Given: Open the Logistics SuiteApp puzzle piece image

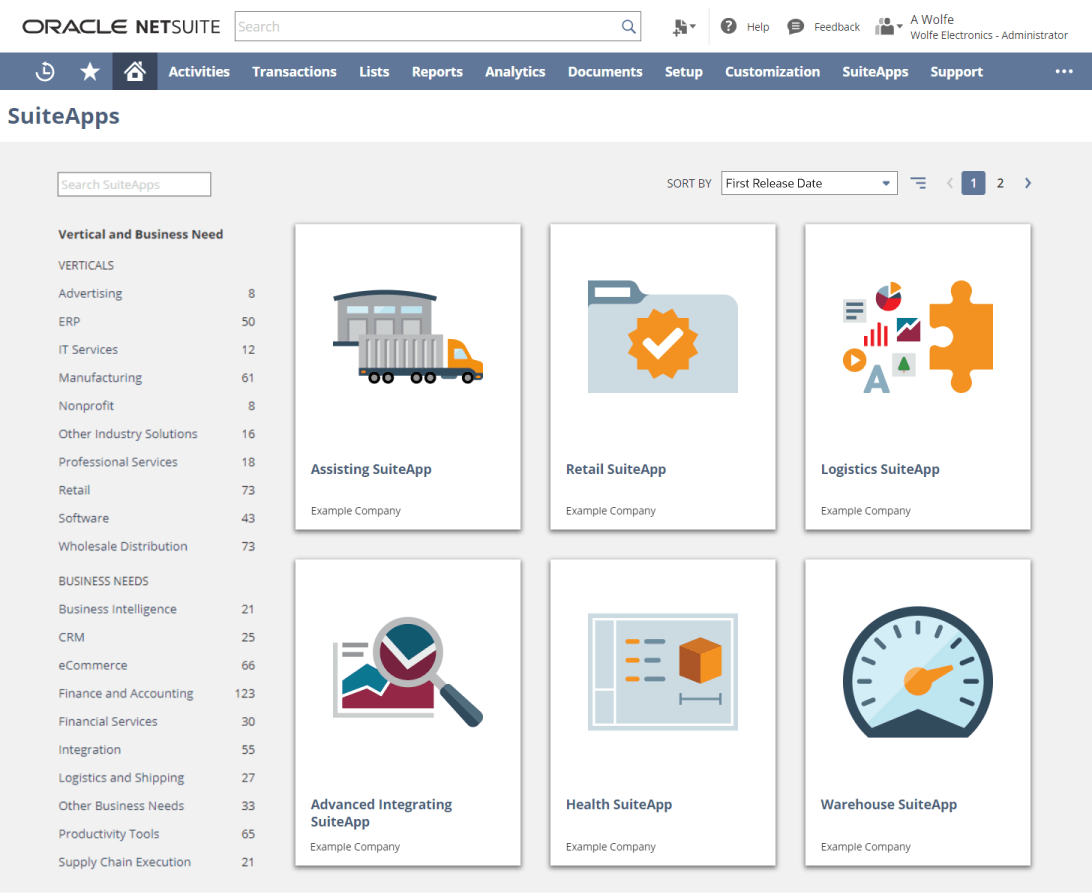Looking at the screenshot, I should (x=918, y=336).
